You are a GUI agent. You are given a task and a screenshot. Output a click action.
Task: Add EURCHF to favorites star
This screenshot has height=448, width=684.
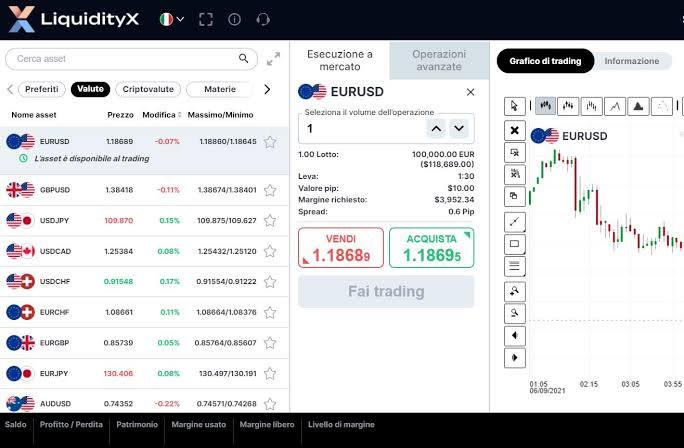(270, 312)
